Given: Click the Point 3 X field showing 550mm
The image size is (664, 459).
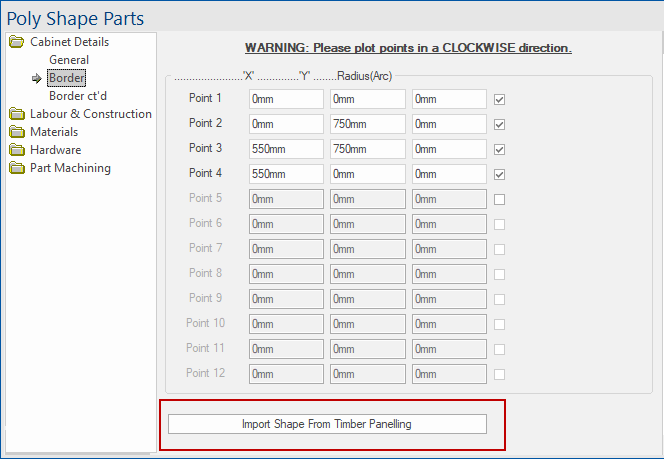Looking at the screenshot, I should coord(286,149).
